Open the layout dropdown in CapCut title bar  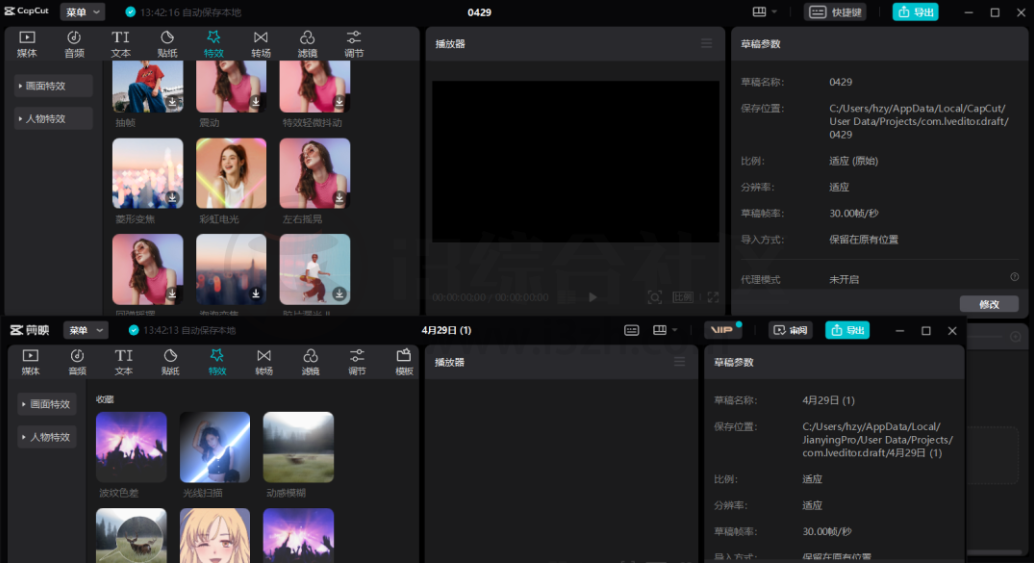point(765,12)
